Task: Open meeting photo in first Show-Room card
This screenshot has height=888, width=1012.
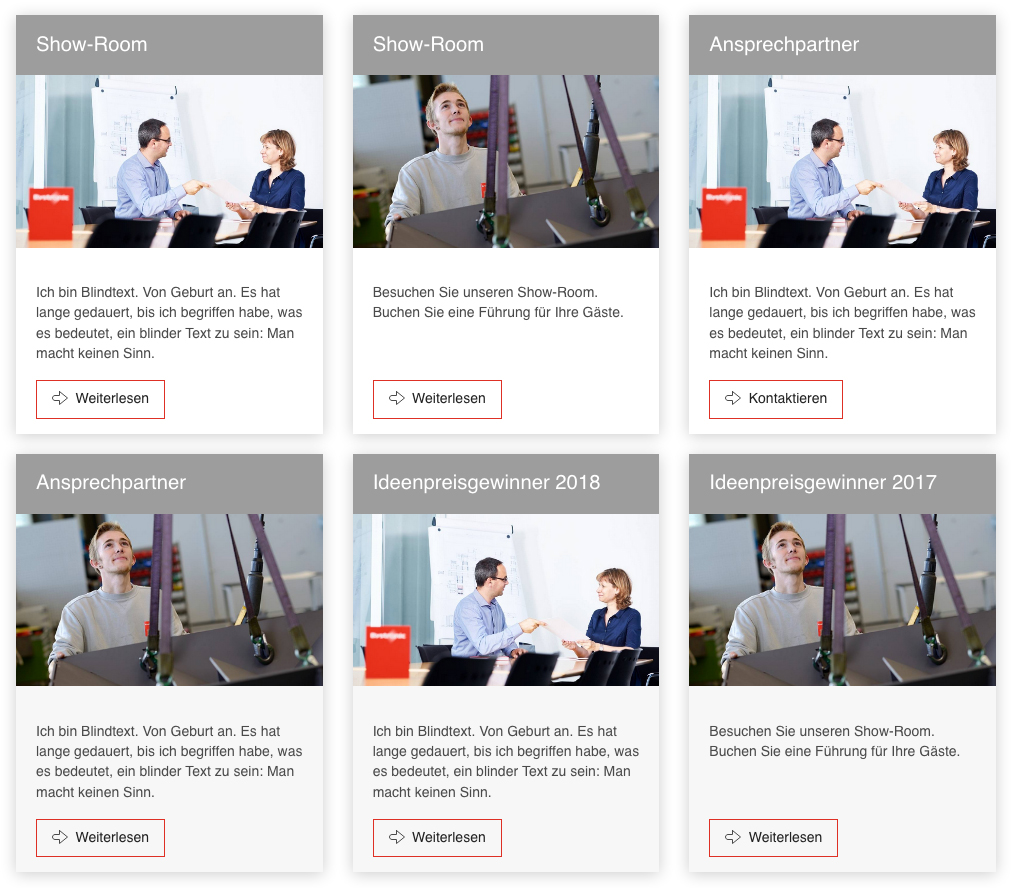Action: [x=169, y=161]
